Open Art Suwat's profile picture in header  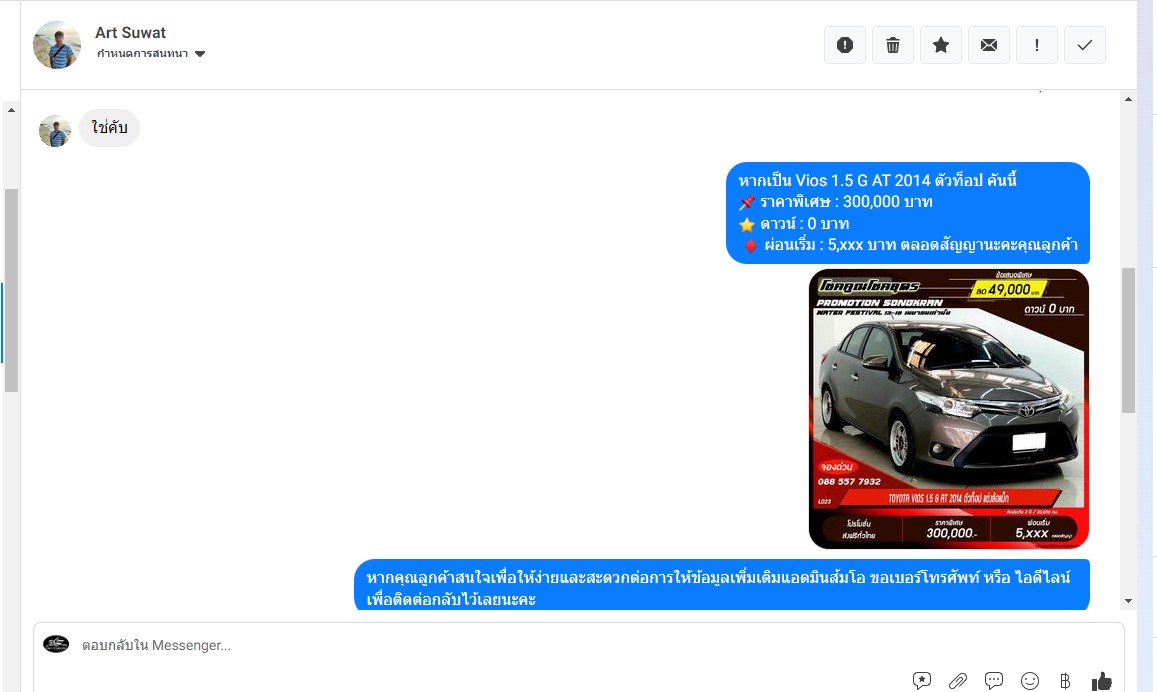click(x=57, y=45)
